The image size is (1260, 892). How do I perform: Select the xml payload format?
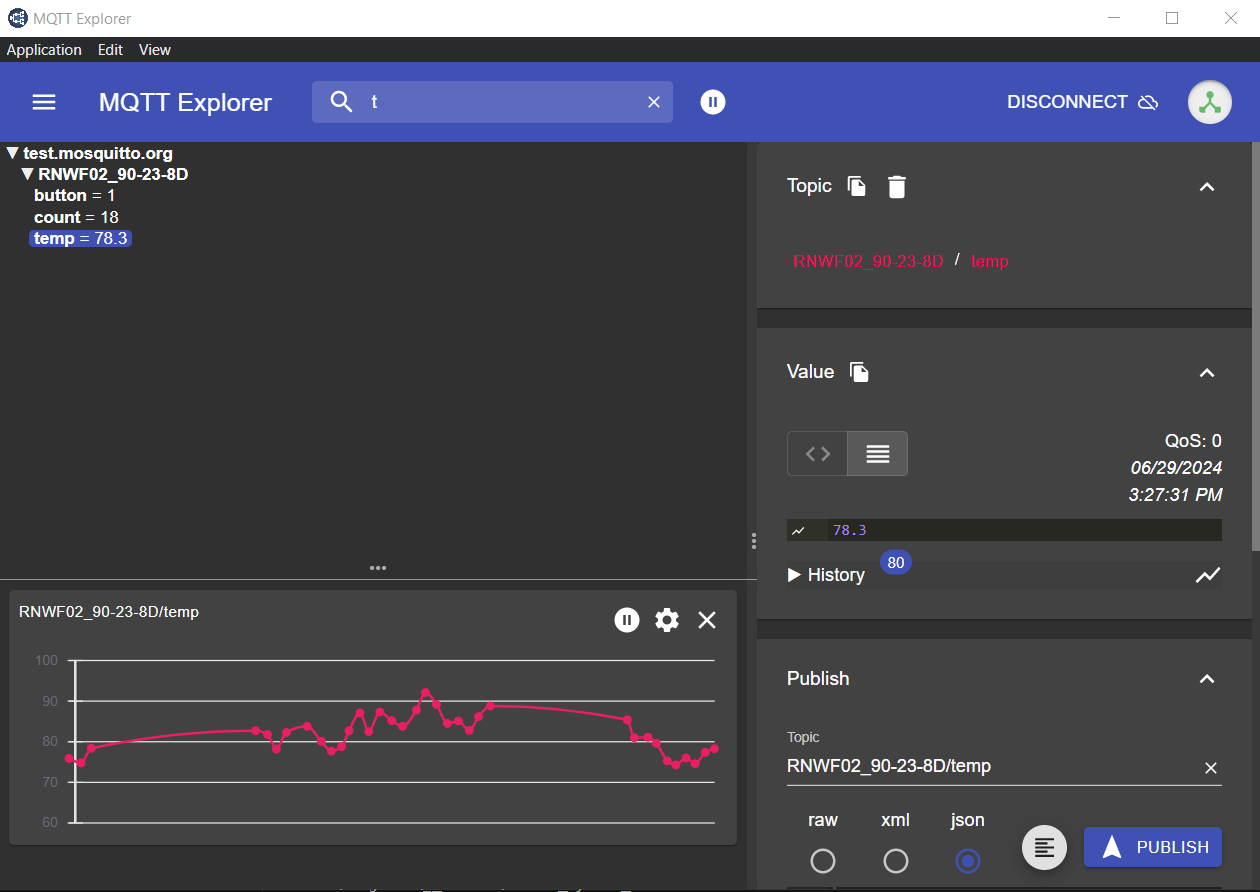tap(896, 861)
